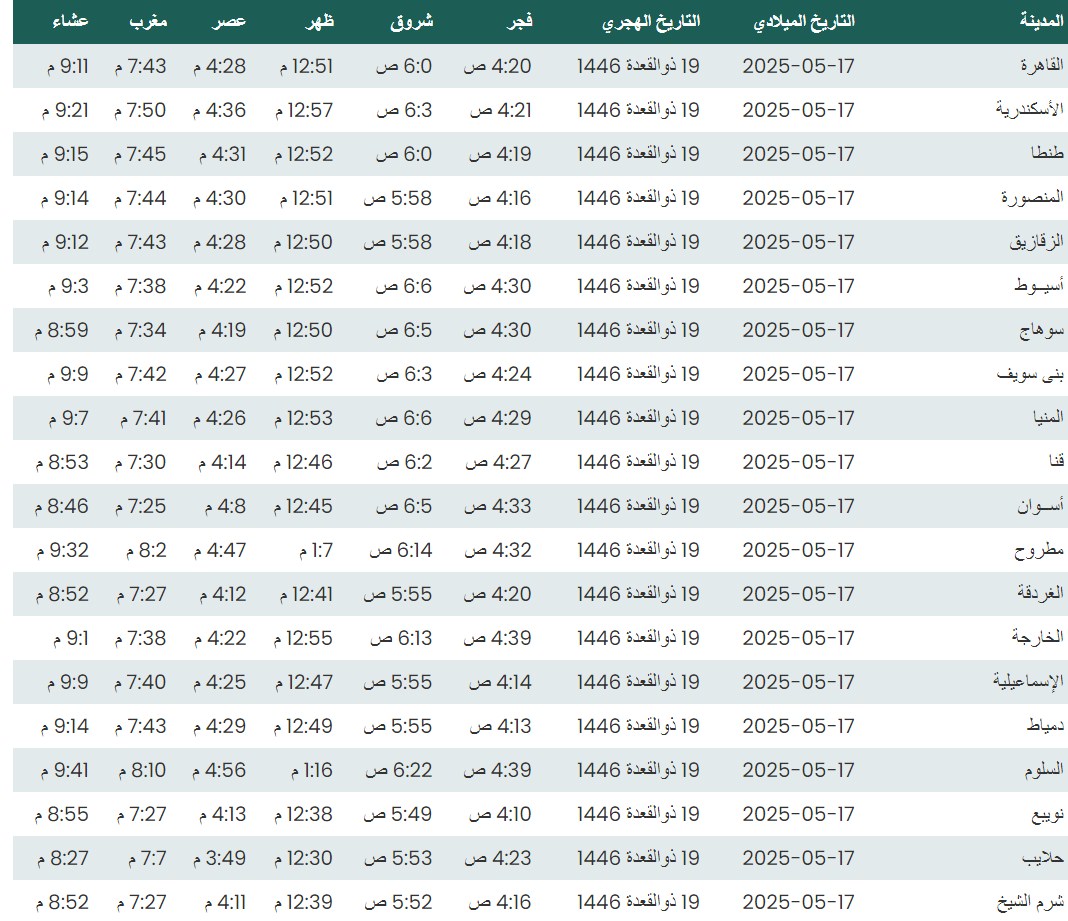Click the Fajr time for دمياط
1068x921 pixels.
coord(500,726)
